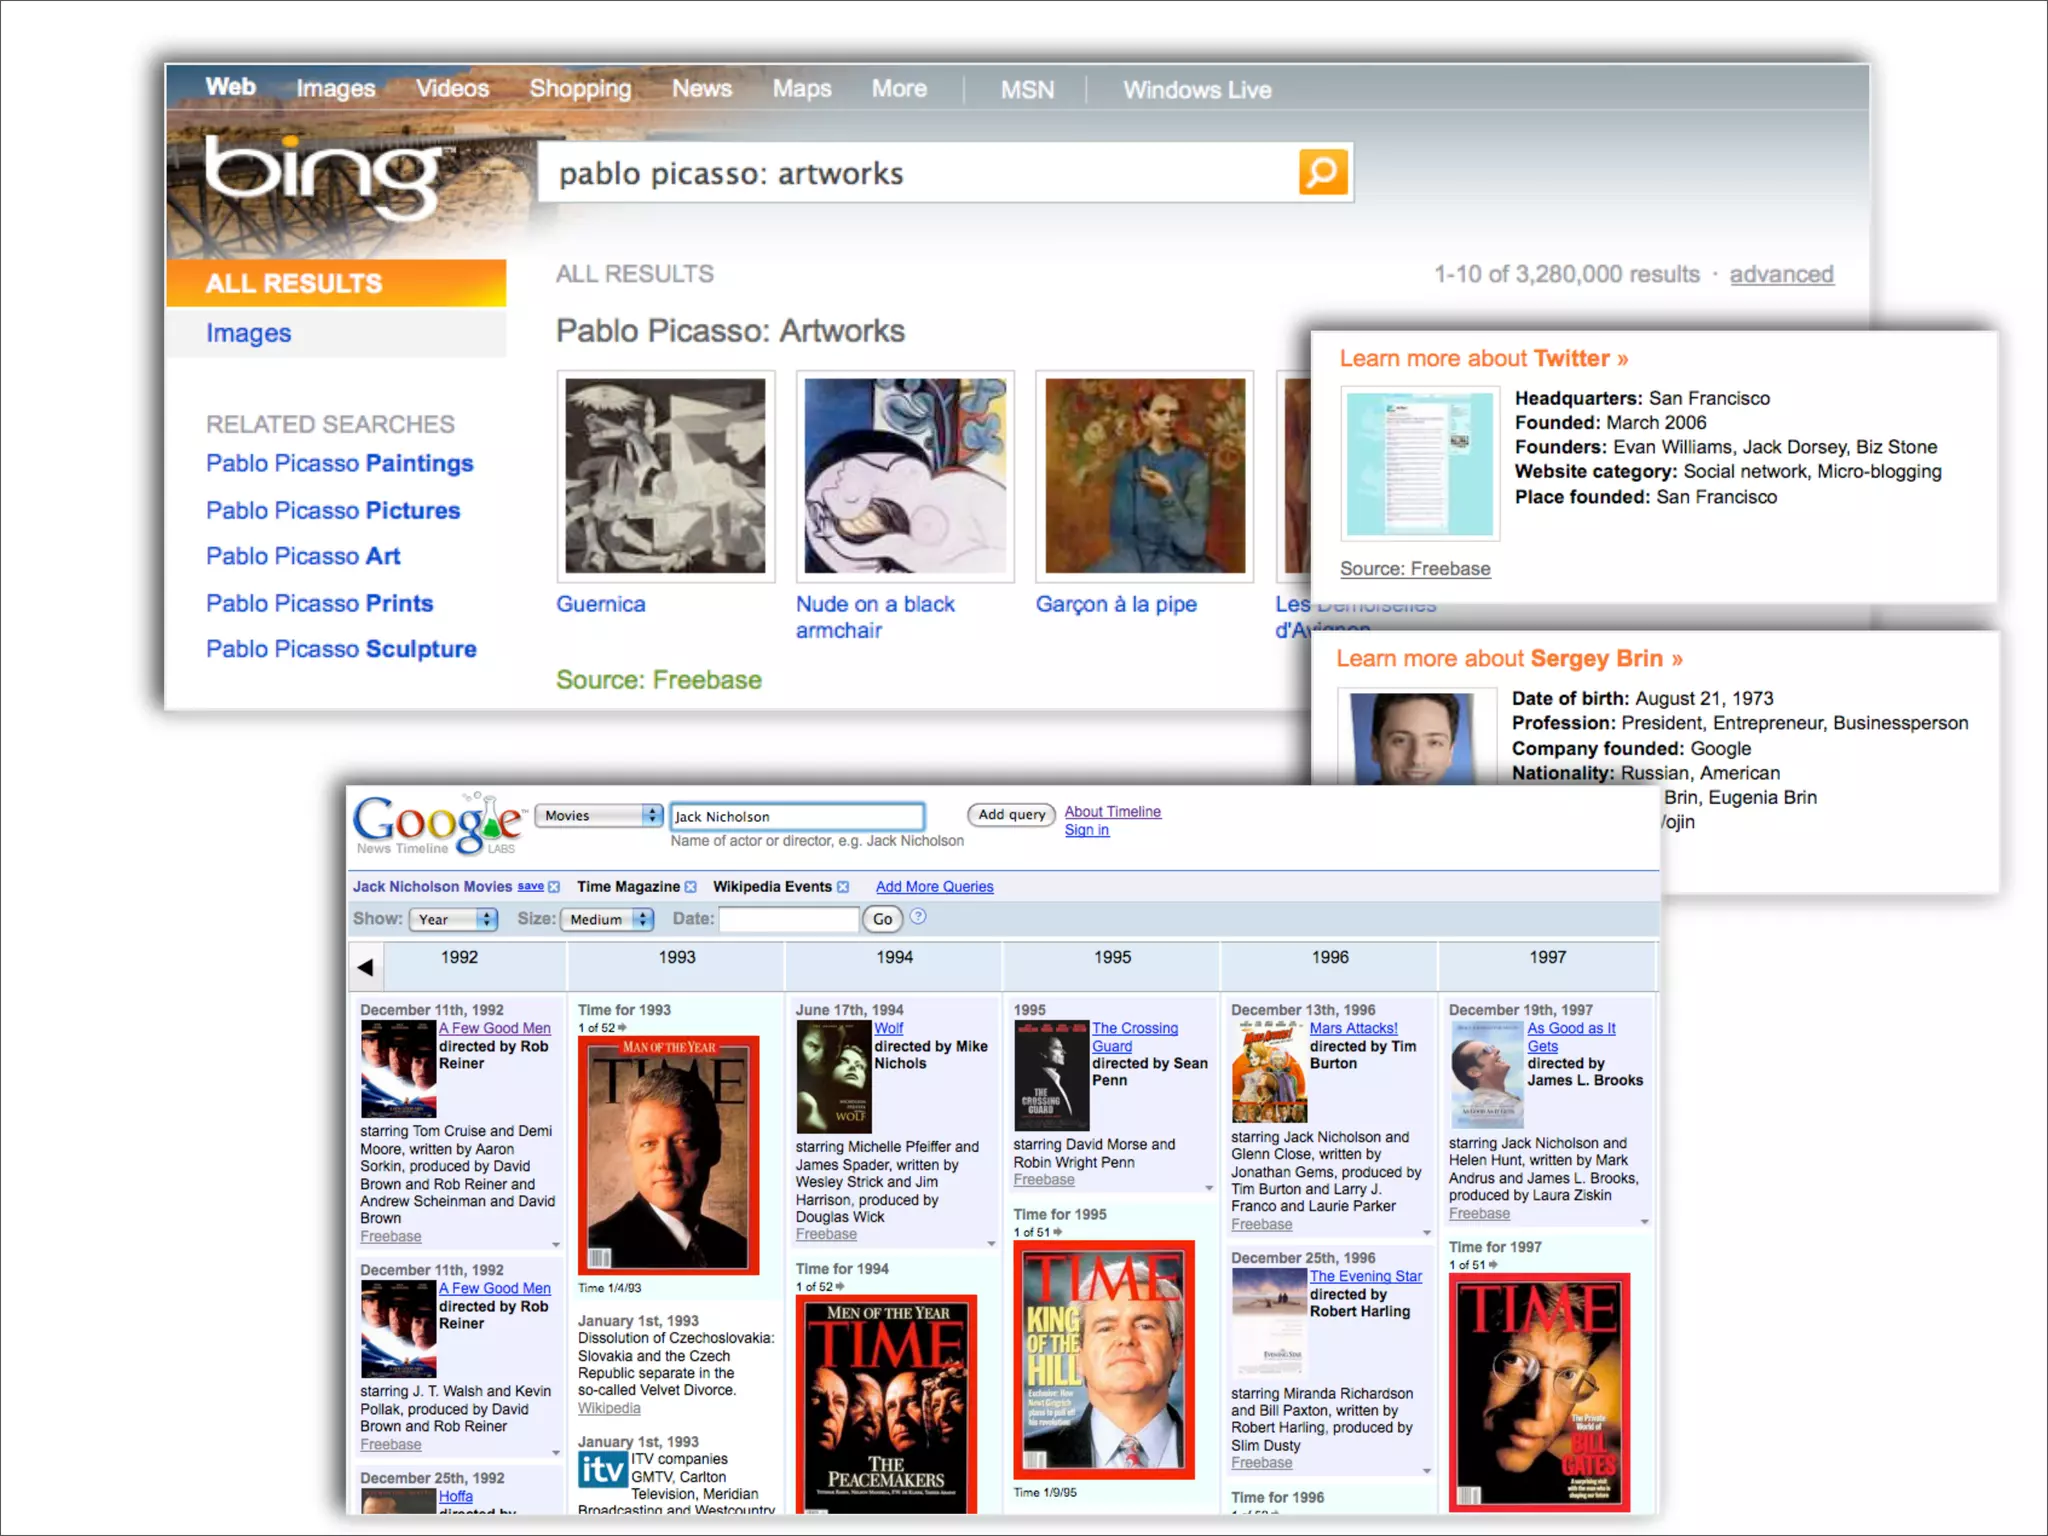This screenshot has height=1536, width=2048.
Task: Advance Time for 1995 with the next-cover arrow
Action: (x=1057, y=1232)
